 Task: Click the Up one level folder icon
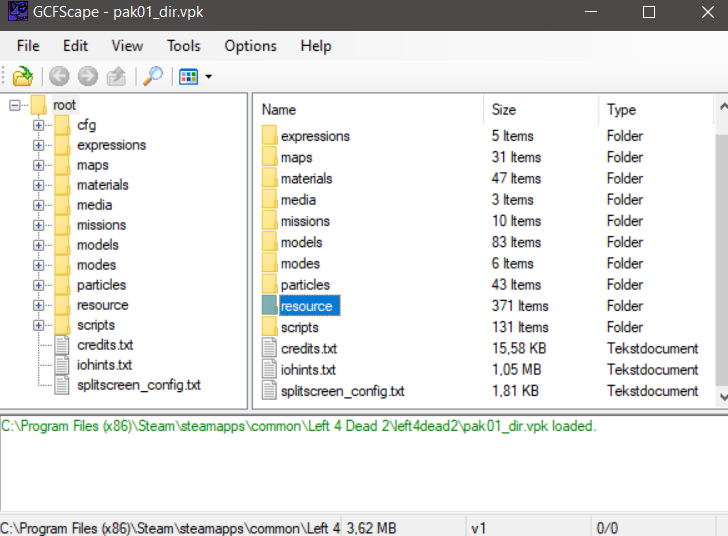(x=116, y=76)
